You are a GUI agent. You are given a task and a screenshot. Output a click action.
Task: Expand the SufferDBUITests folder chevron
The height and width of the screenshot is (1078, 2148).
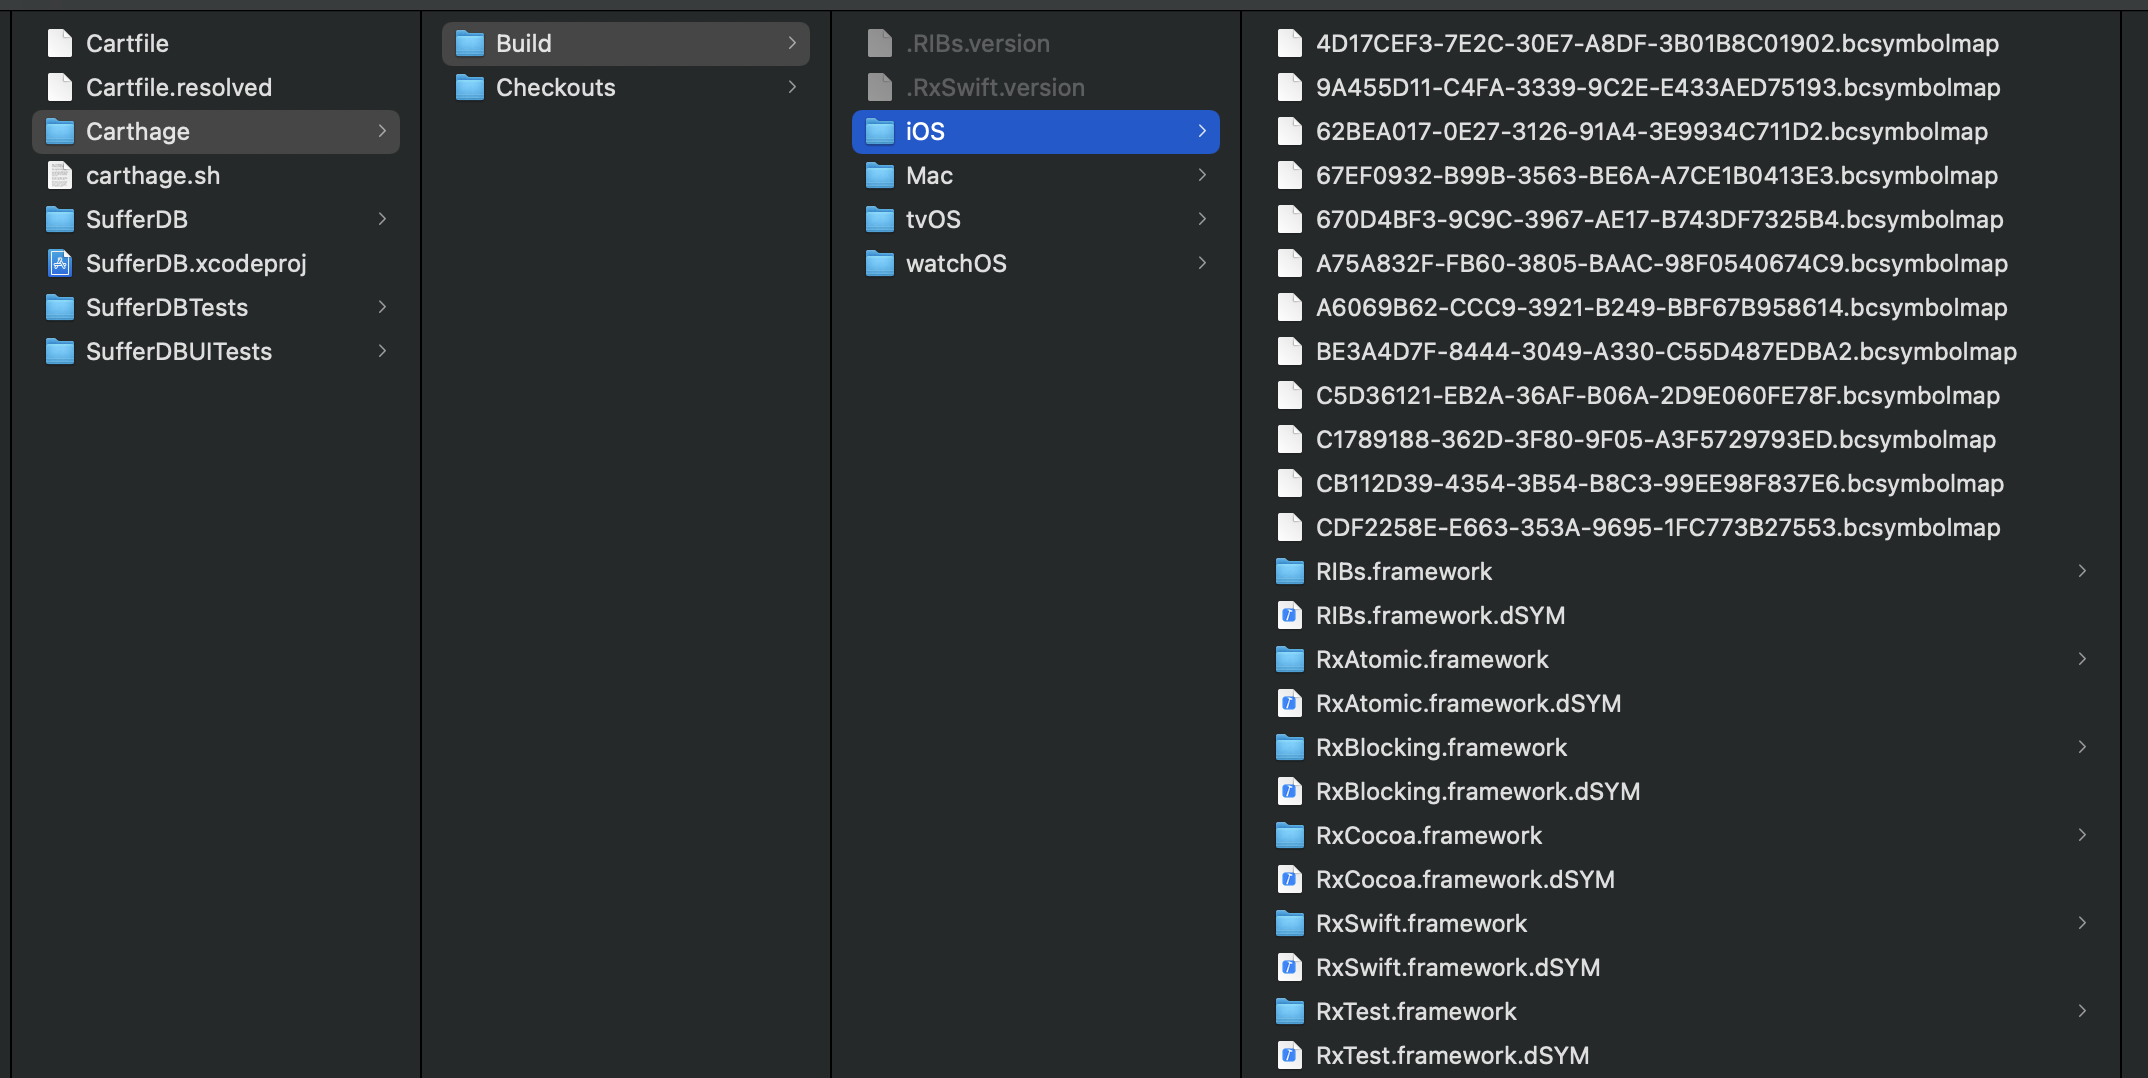[382, 351]
